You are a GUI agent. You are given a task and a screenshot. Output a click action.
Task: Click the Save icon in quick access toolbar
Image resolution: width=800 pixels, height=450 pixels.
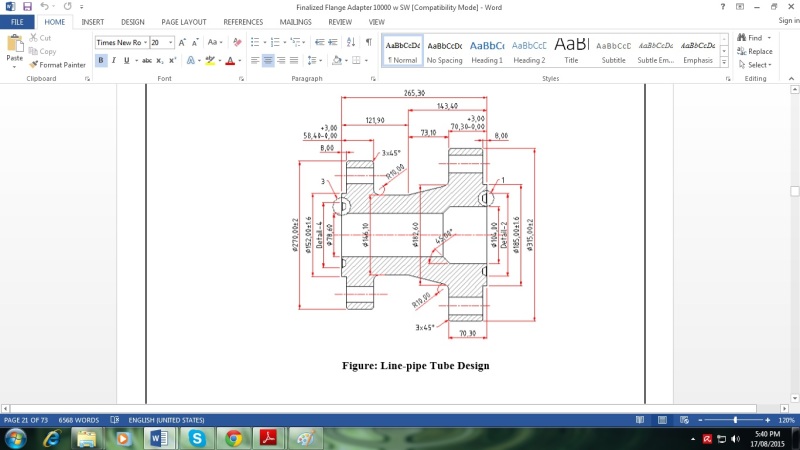[x=27, y=7]
